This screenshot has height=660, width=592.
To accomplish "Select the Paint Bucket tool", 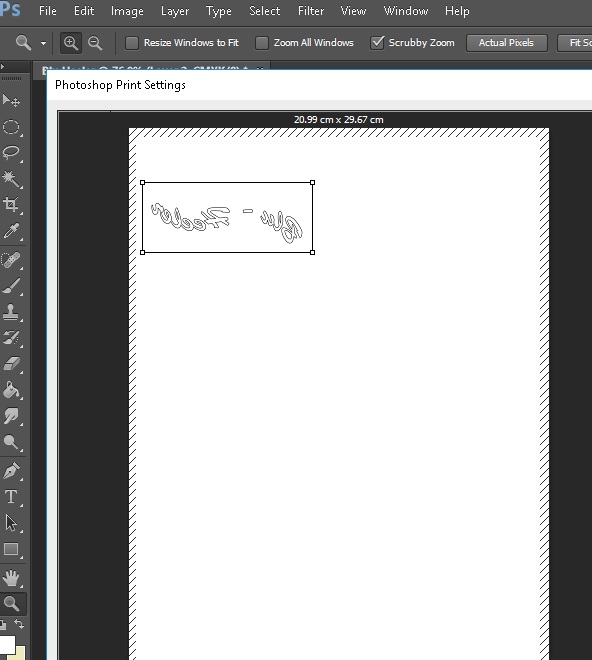I will click(x=11, y=390).
